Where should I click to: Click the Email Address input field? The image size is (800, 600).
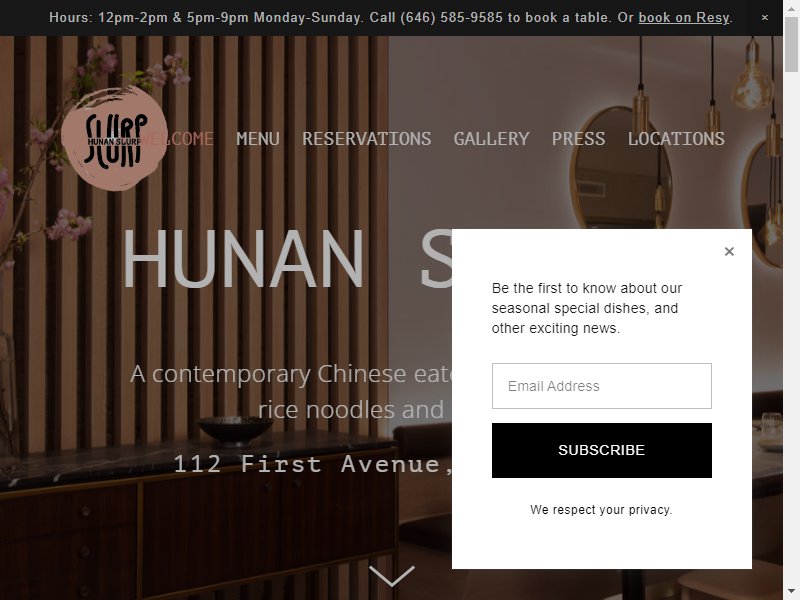coord(602,386)
